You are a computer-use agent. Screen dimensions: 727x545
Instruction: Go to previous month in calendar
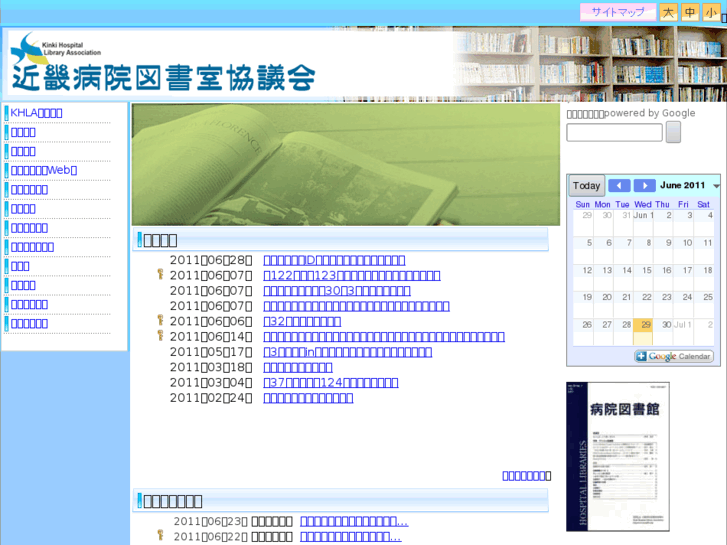tap(619, 186)
